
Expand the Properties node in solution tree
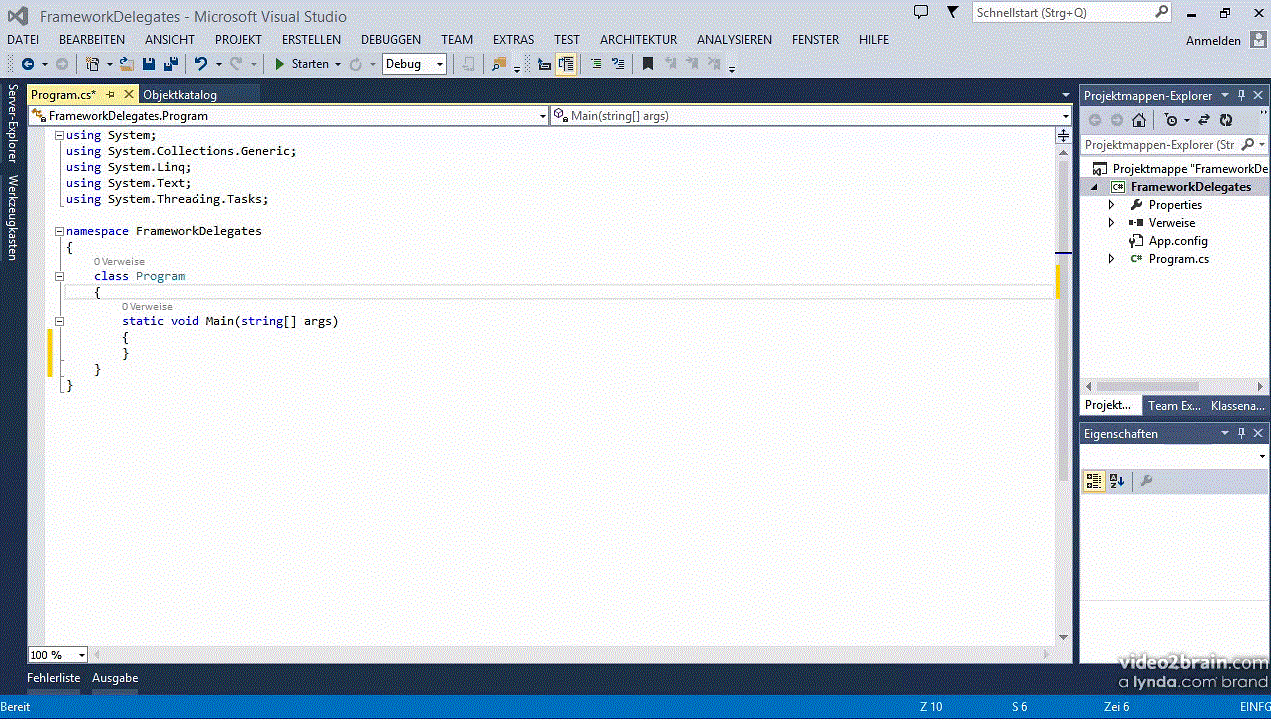coord(1111,205)
